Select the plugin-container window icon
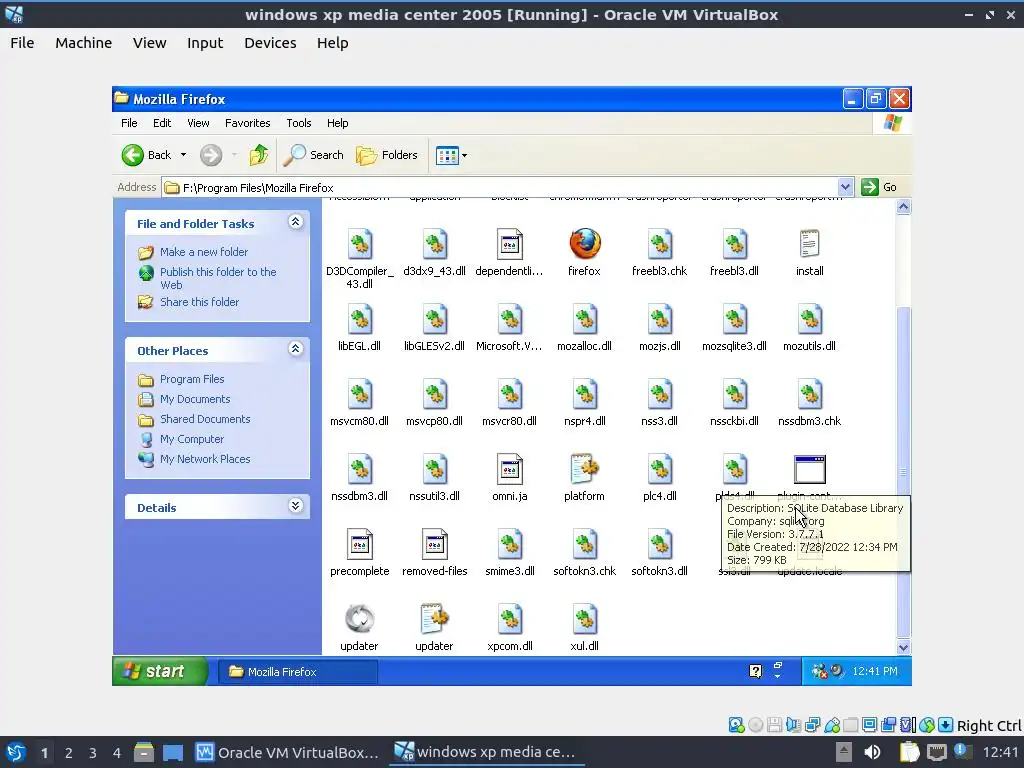The image size is (1024, 768). point(810,470)
